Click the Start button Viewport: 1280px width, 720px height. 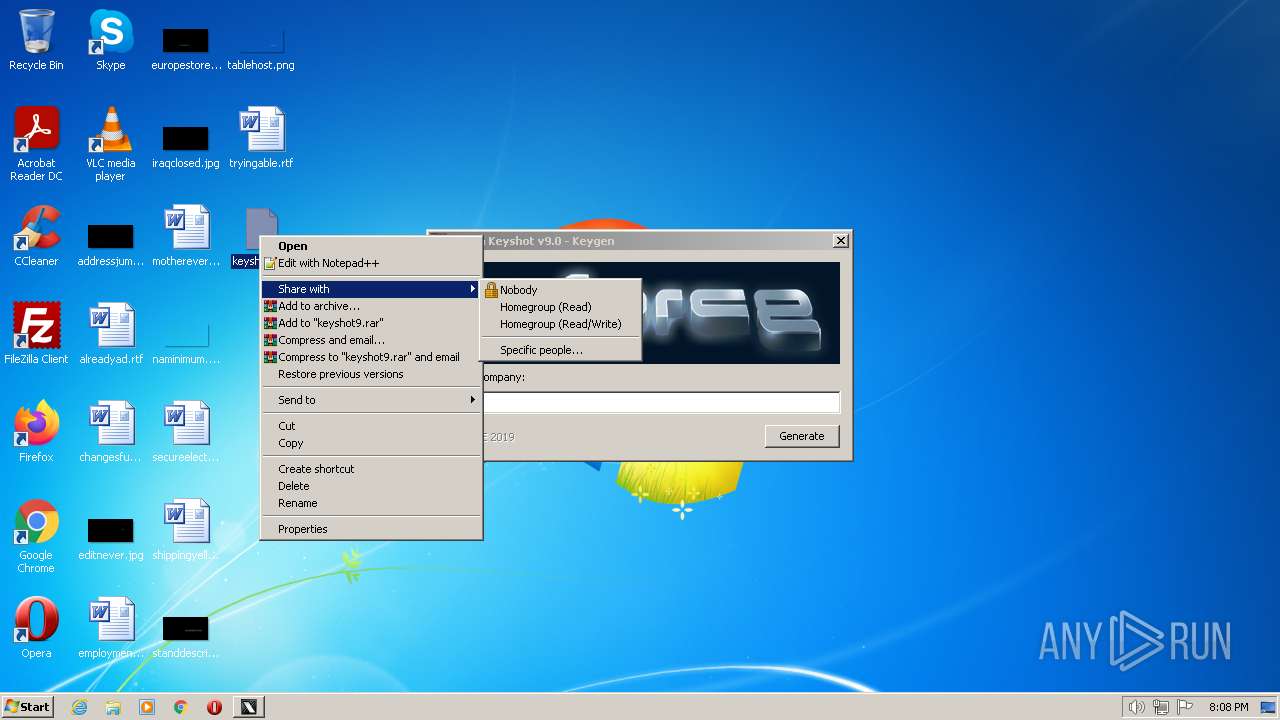pos(27,707)
